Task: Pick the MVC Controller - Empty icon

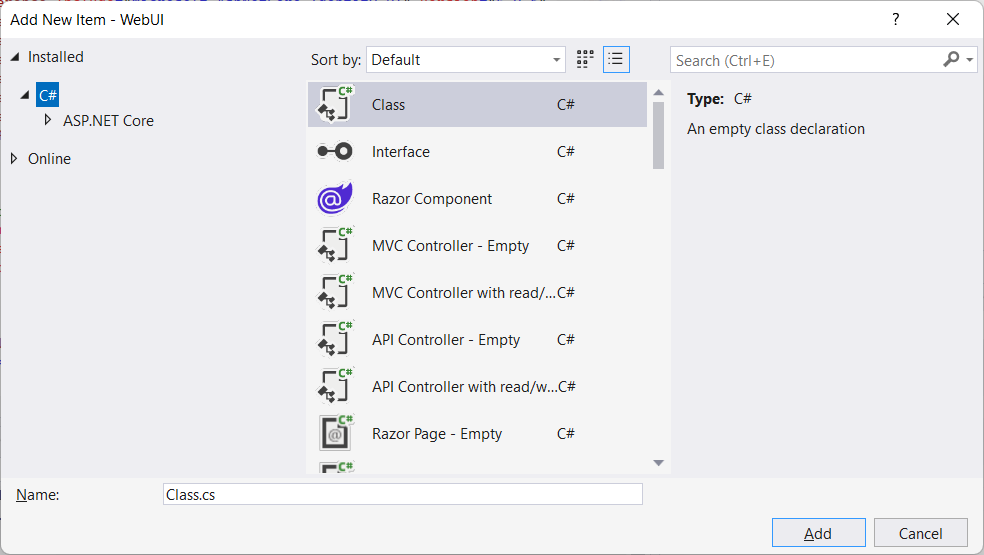Action: 335,245
